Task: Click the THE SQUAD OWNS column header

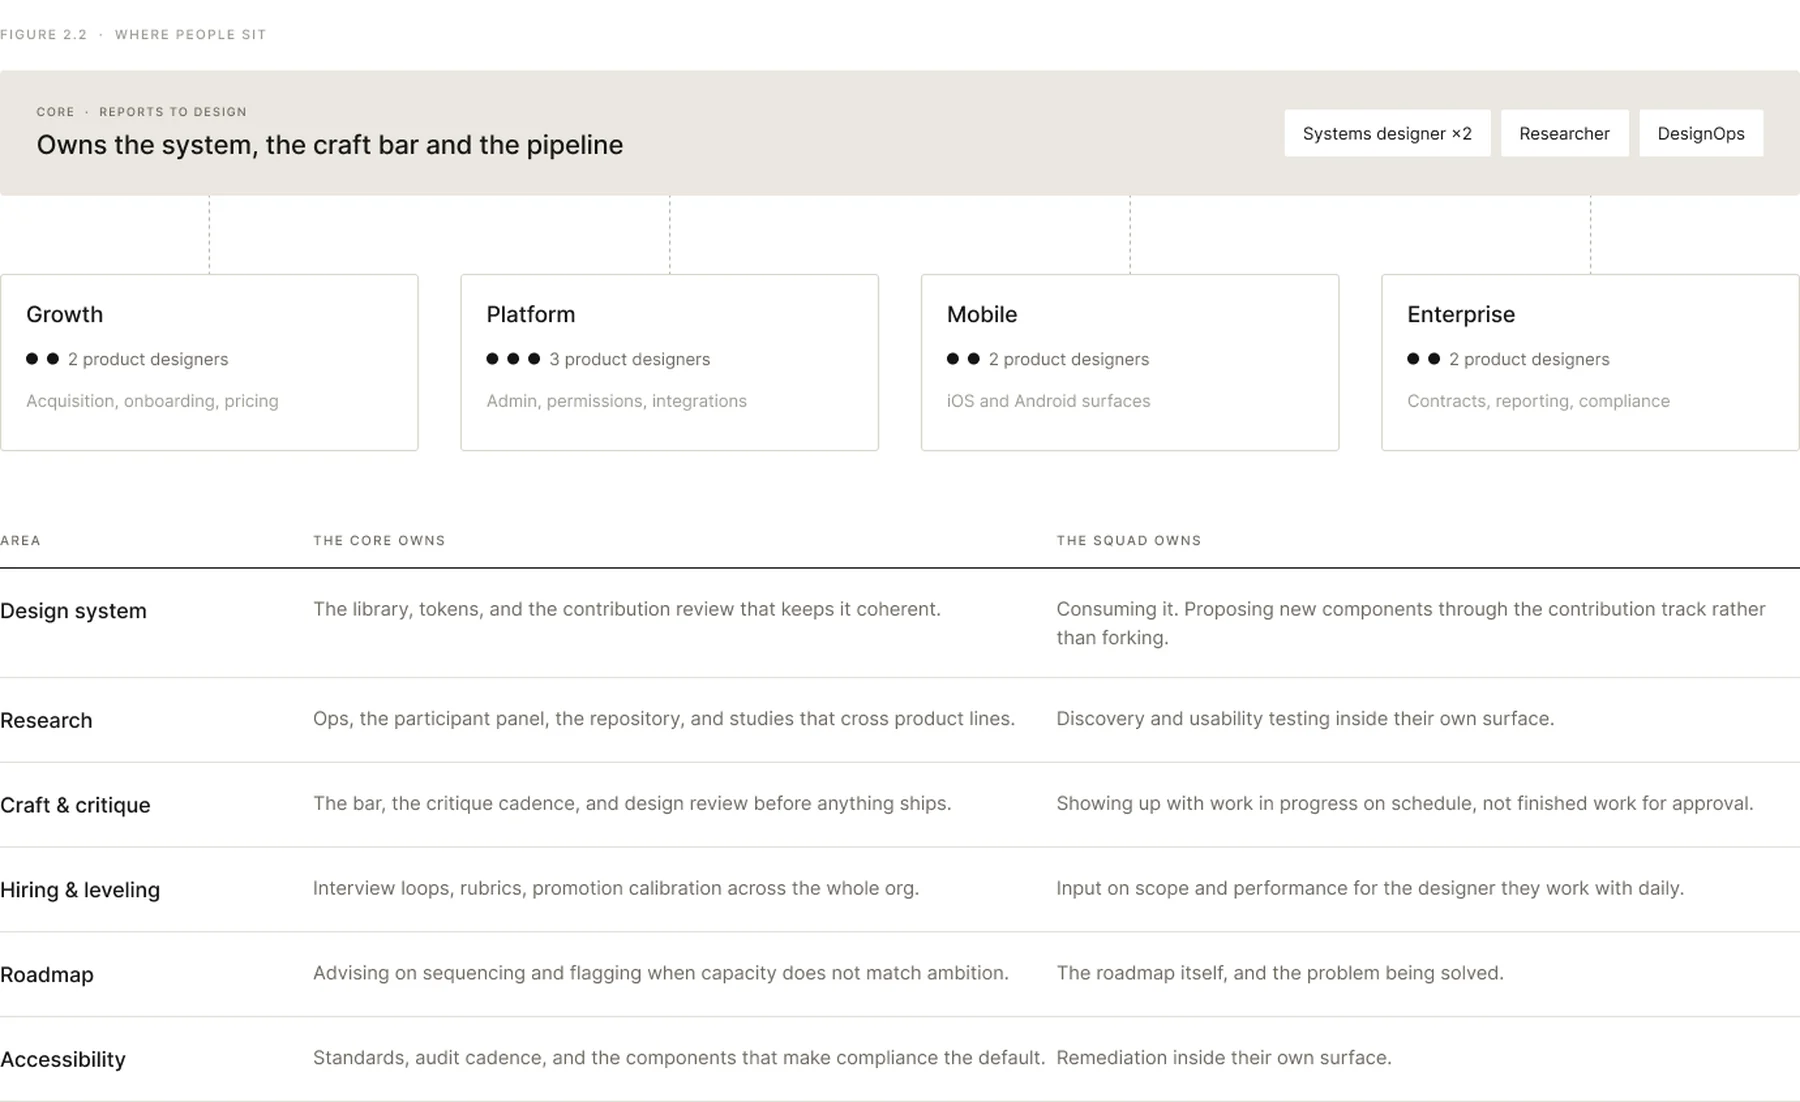Action: 1129,540
